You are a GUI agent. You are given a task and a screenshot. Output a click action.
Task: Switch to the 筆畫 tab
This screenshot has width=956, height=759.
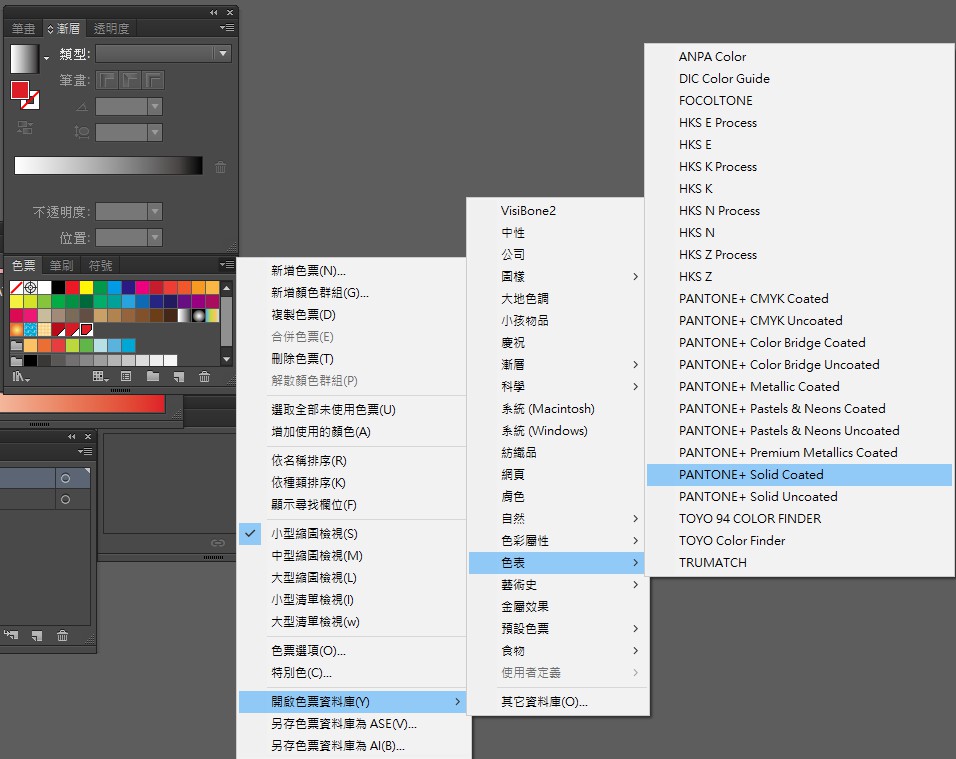pos(24,28)
